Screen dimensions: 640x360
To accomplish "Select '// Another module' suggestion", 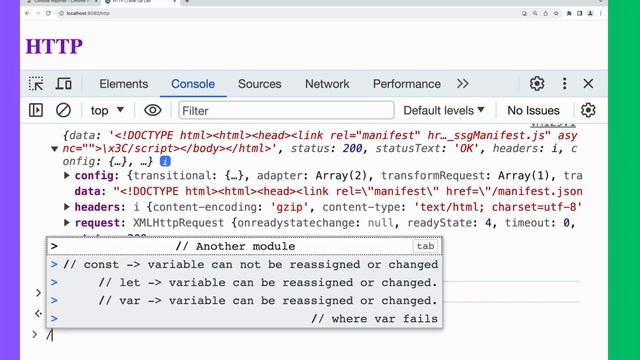I will pyautogui.click(x=244, y=246).
